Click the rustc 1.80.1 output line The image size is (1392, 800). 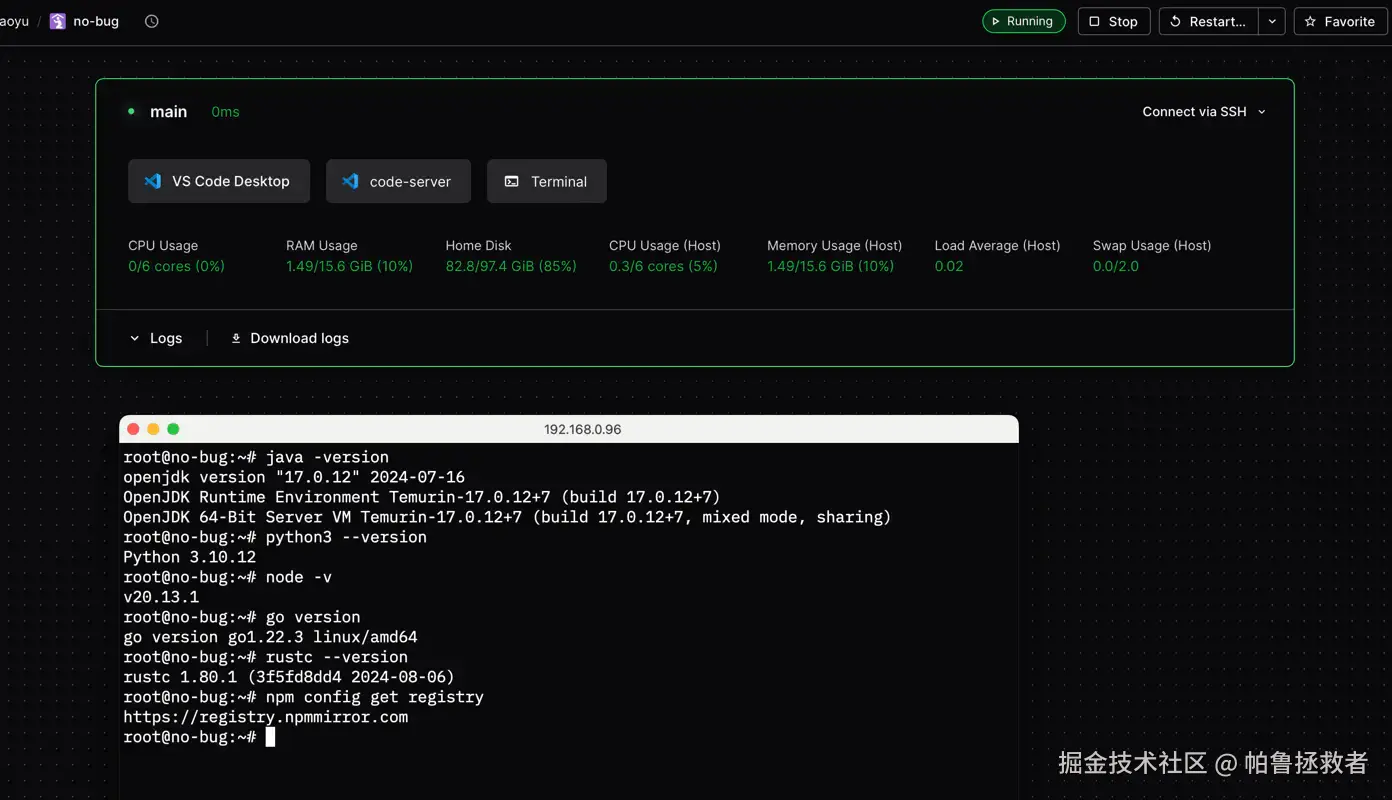pyautogui.click(x=289, y=677)
